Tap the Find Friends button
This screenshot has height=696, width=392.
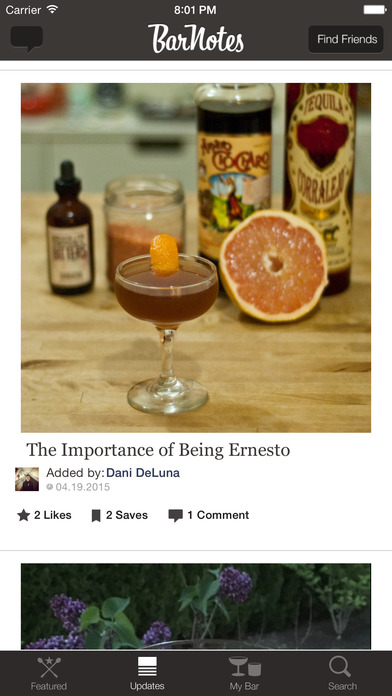tap(346, 39)
